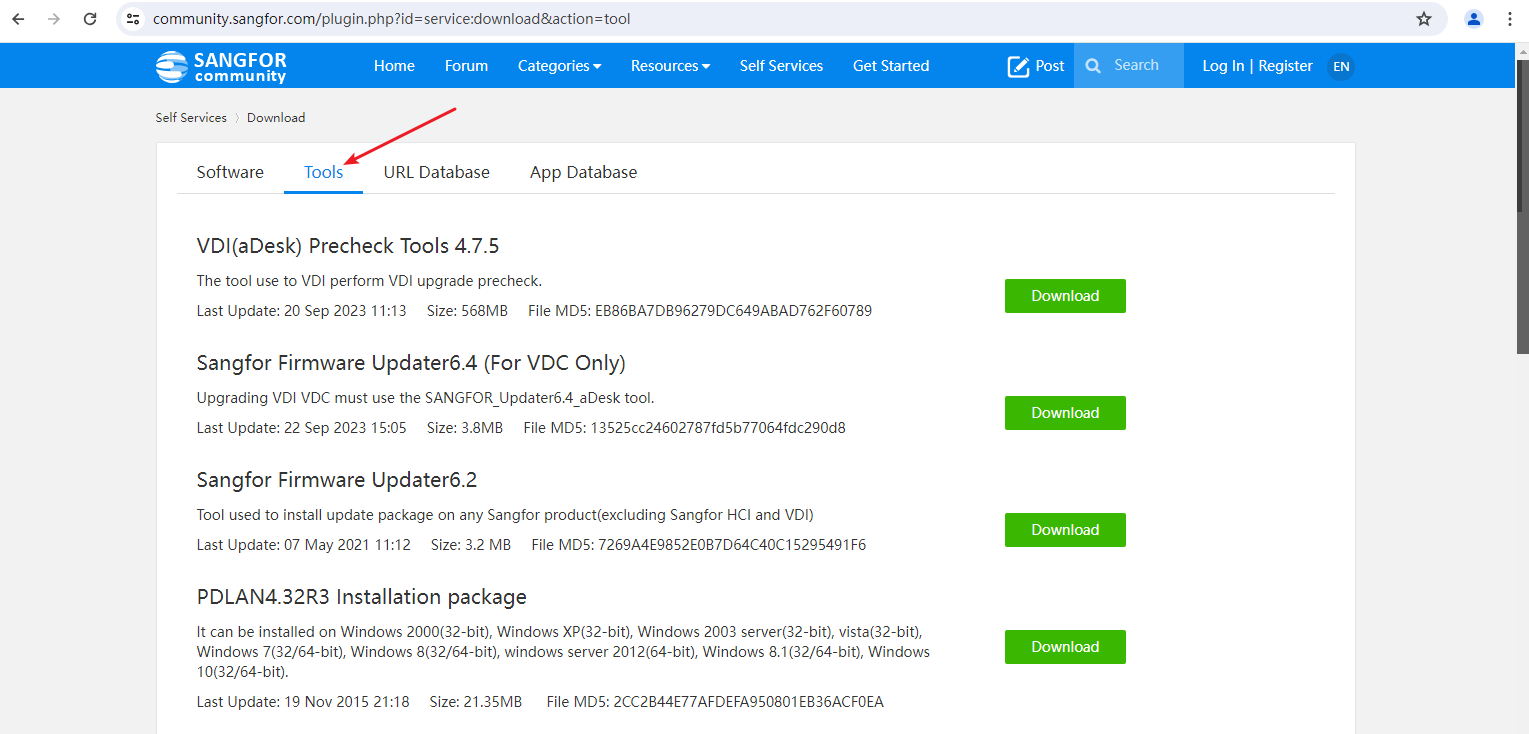Viewport: 1529px width, 734px height.
Task: Download VDI(aDesk) Precheck Tools 4.7.5
Action: pyautogui.click(x=1065, y=296)
